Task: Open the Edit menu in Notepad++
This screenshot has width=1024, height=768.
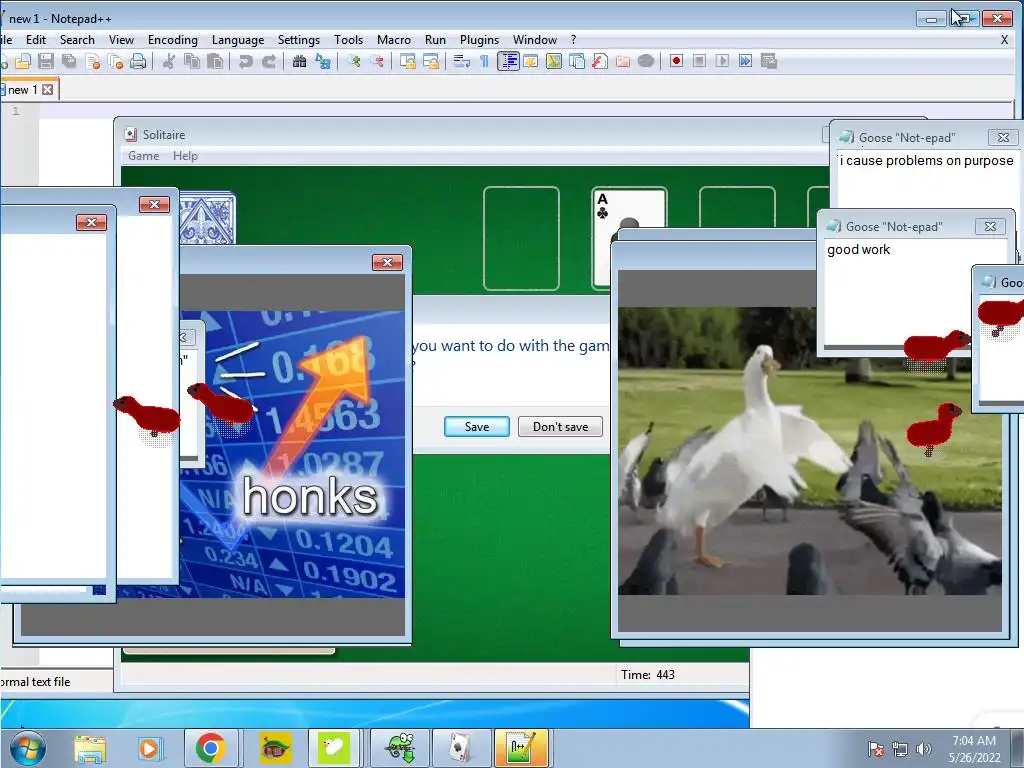Action: coord(36,40)
